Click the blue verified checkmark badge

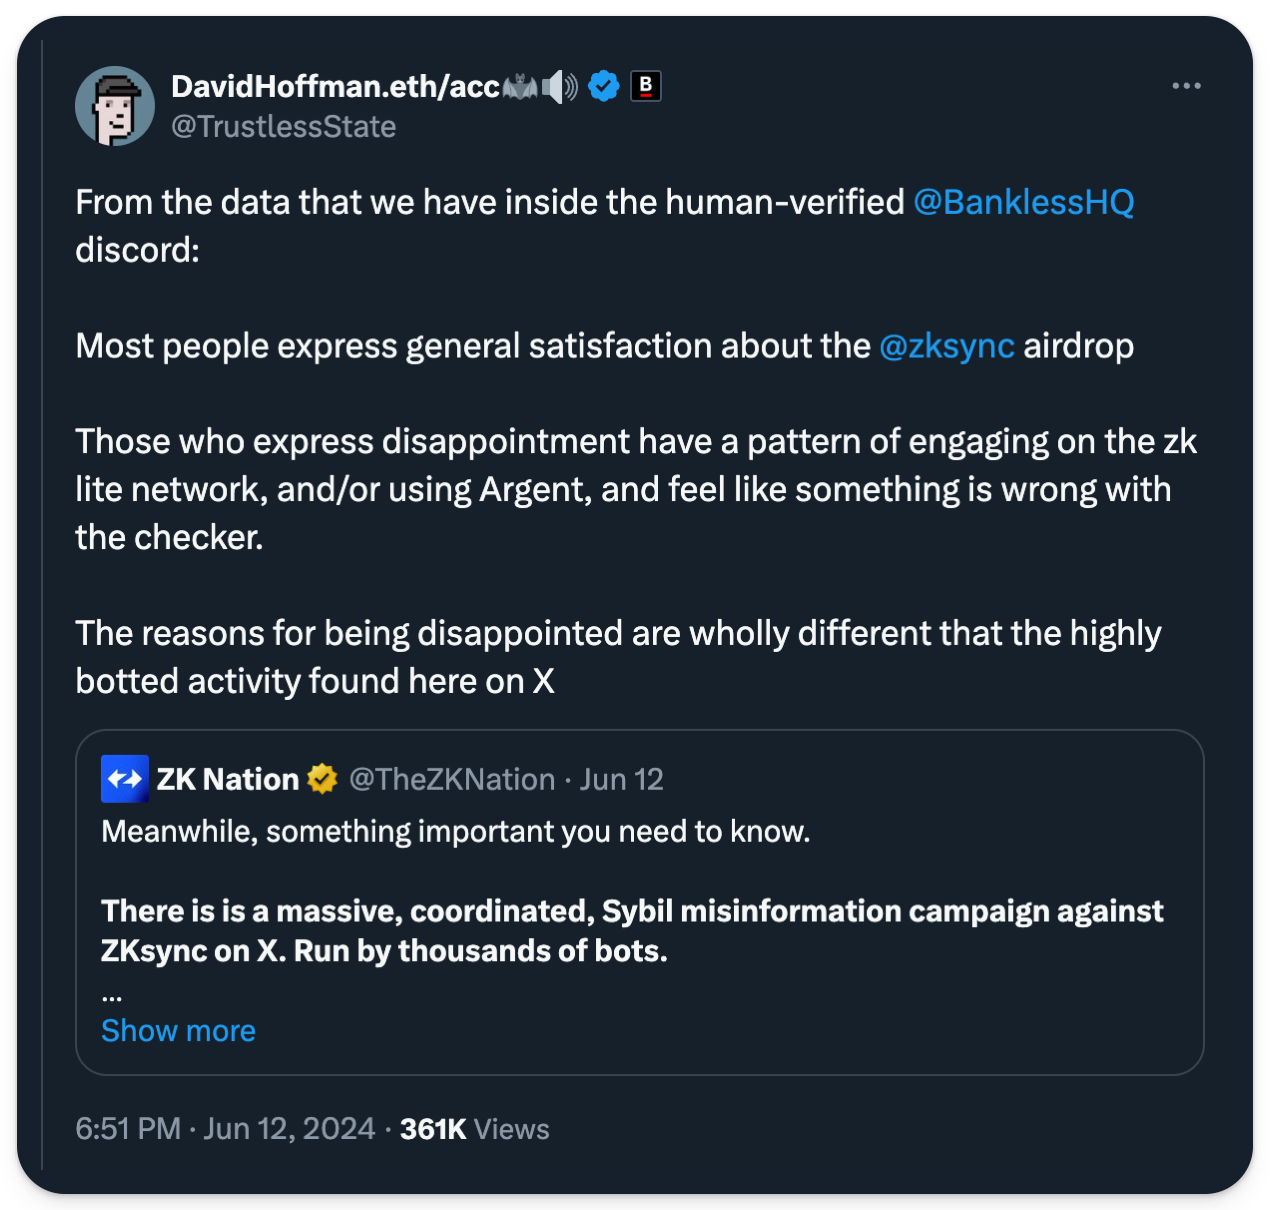point(604,87)
